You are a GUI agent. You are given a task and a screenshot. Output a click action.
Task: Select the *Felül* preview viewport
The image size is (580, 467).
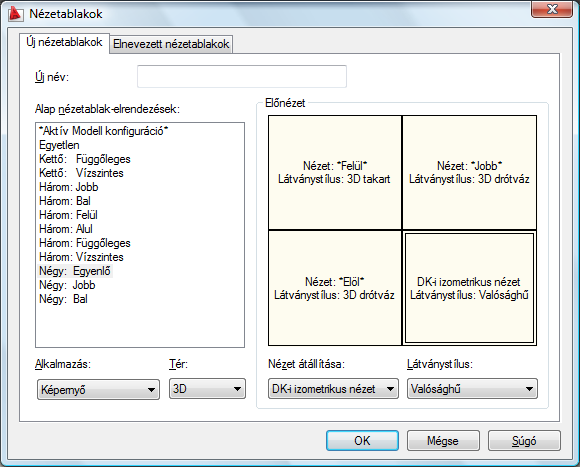(x=335, y=172)
